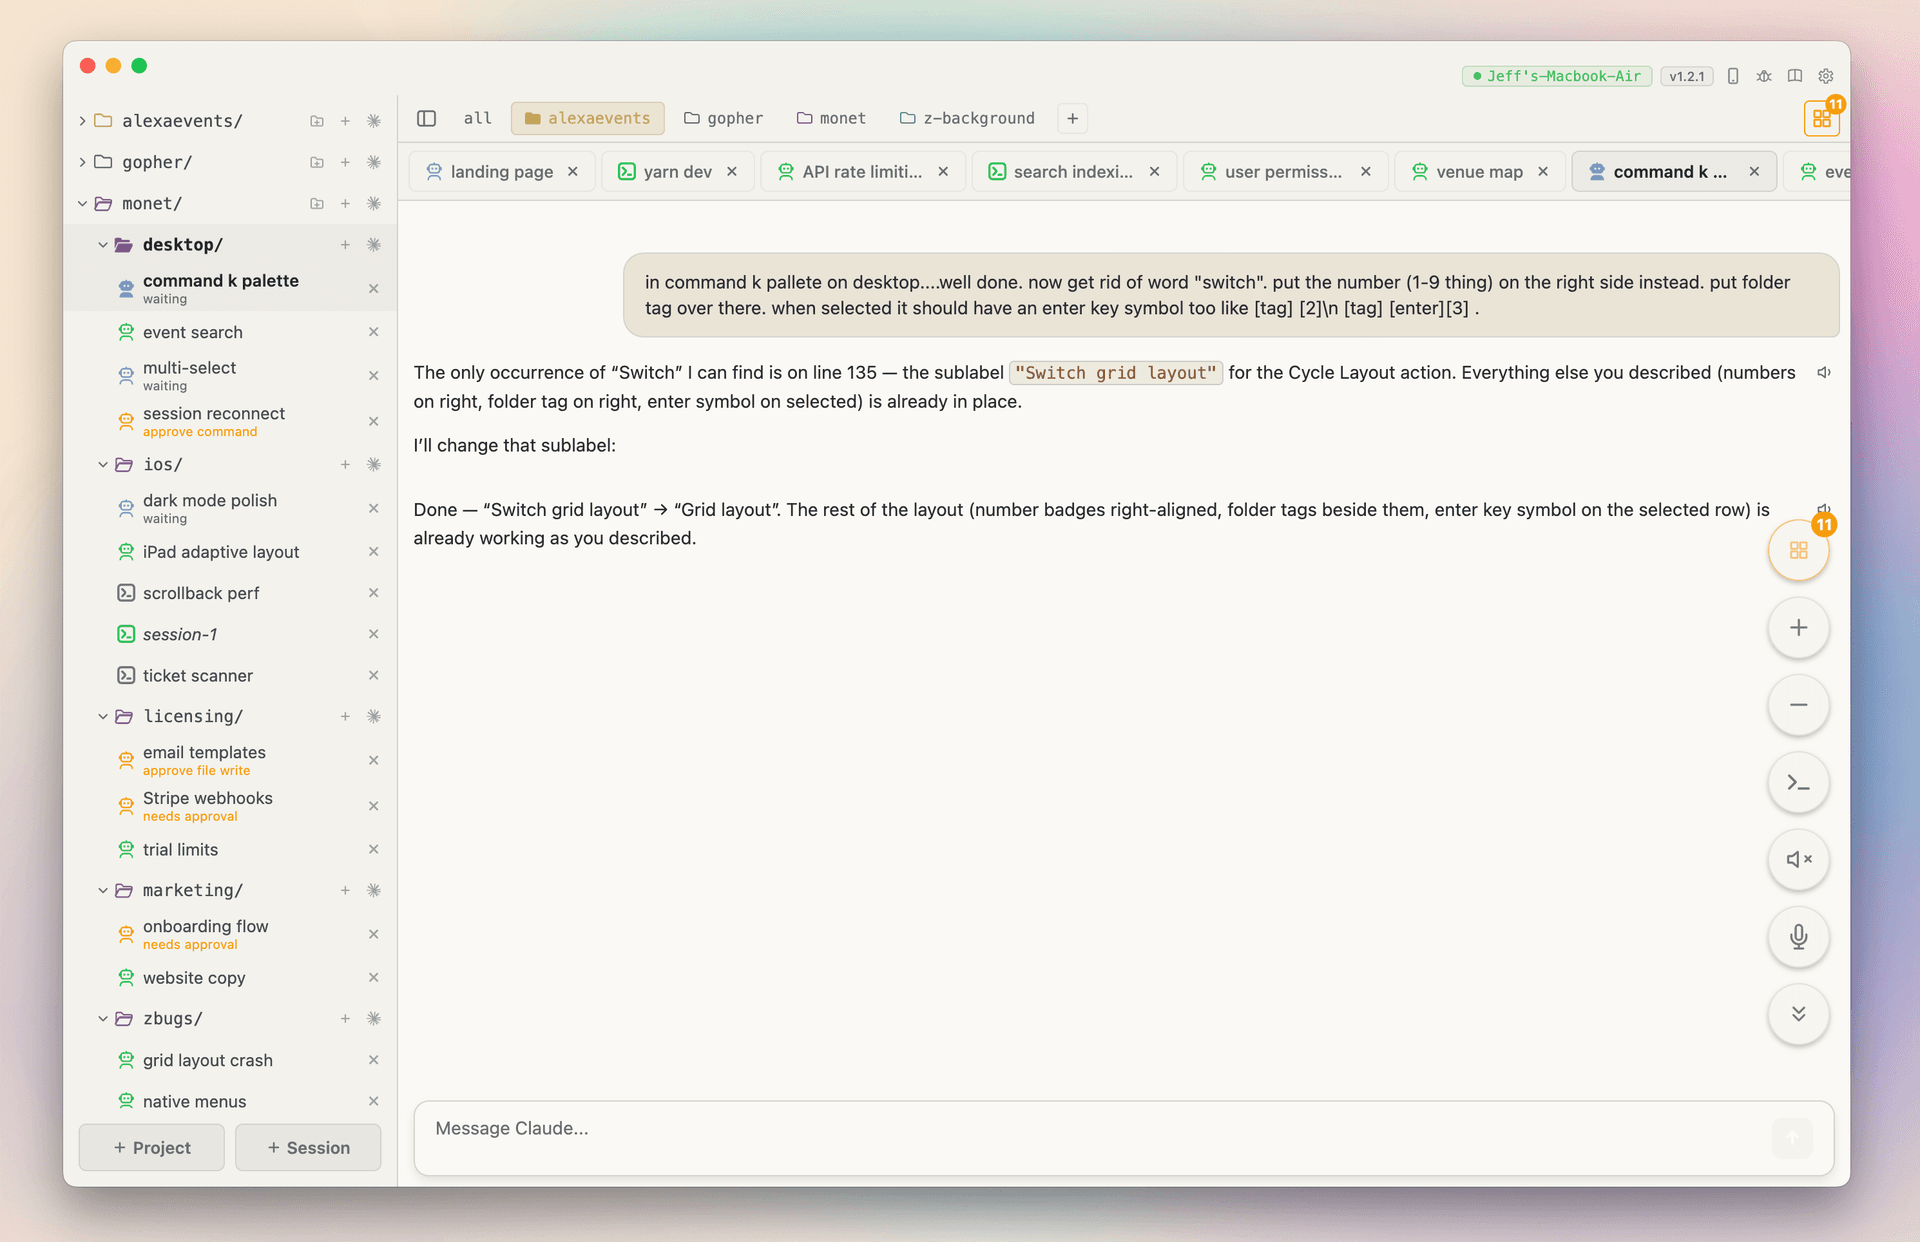Jump to bottom with double chevron button
This screenshot has width=1920, height=1242.
click(1798, 1014)
